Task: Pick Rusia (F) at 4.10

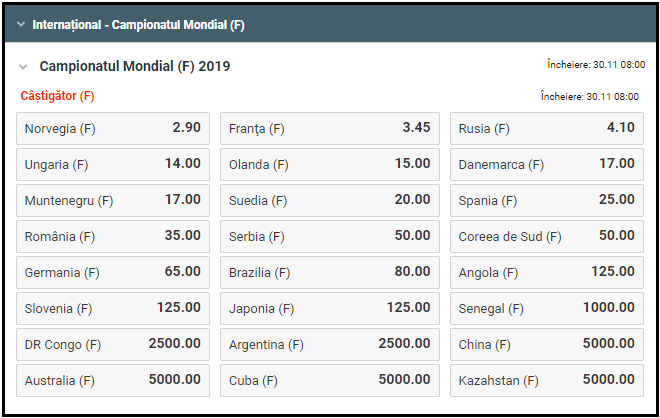Action: point(546,128)
